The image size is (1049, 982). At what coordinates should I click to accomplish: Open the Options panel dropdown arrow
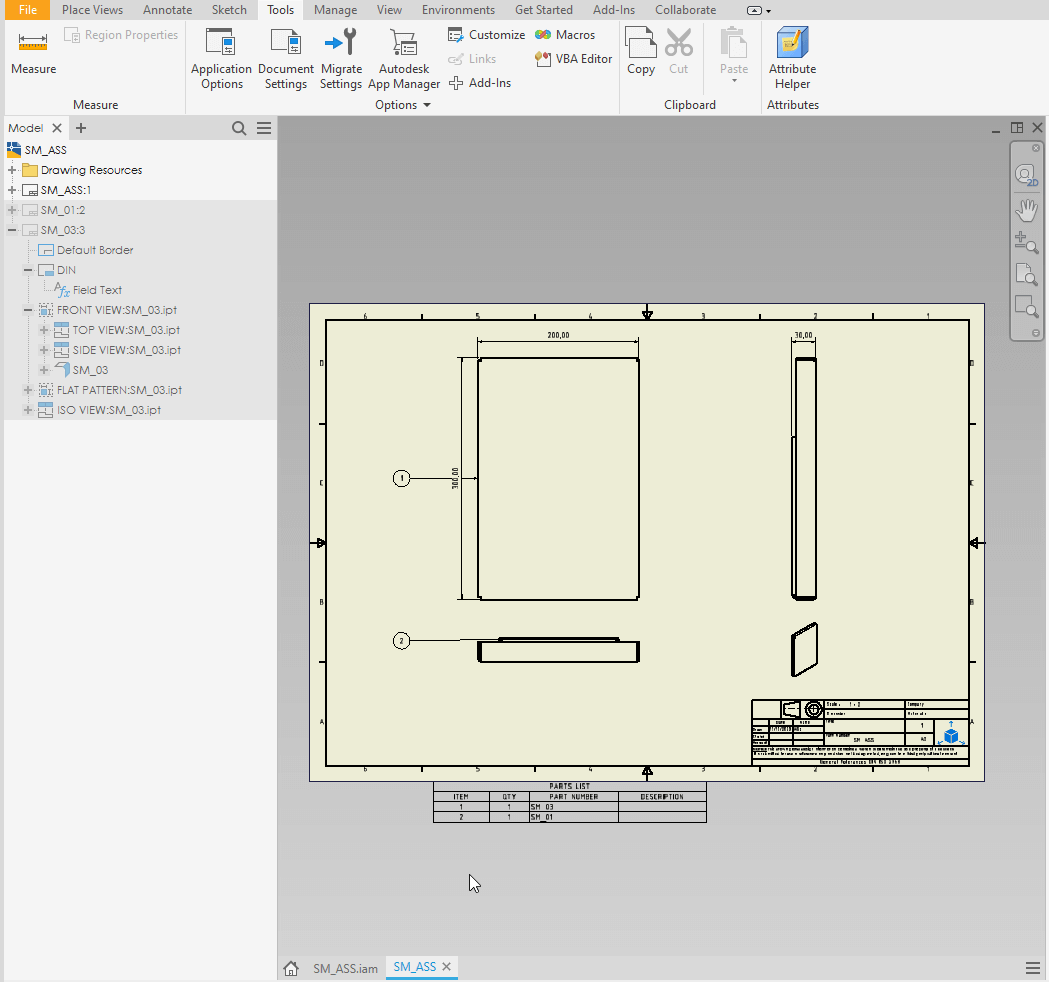[x=427, y=105]
